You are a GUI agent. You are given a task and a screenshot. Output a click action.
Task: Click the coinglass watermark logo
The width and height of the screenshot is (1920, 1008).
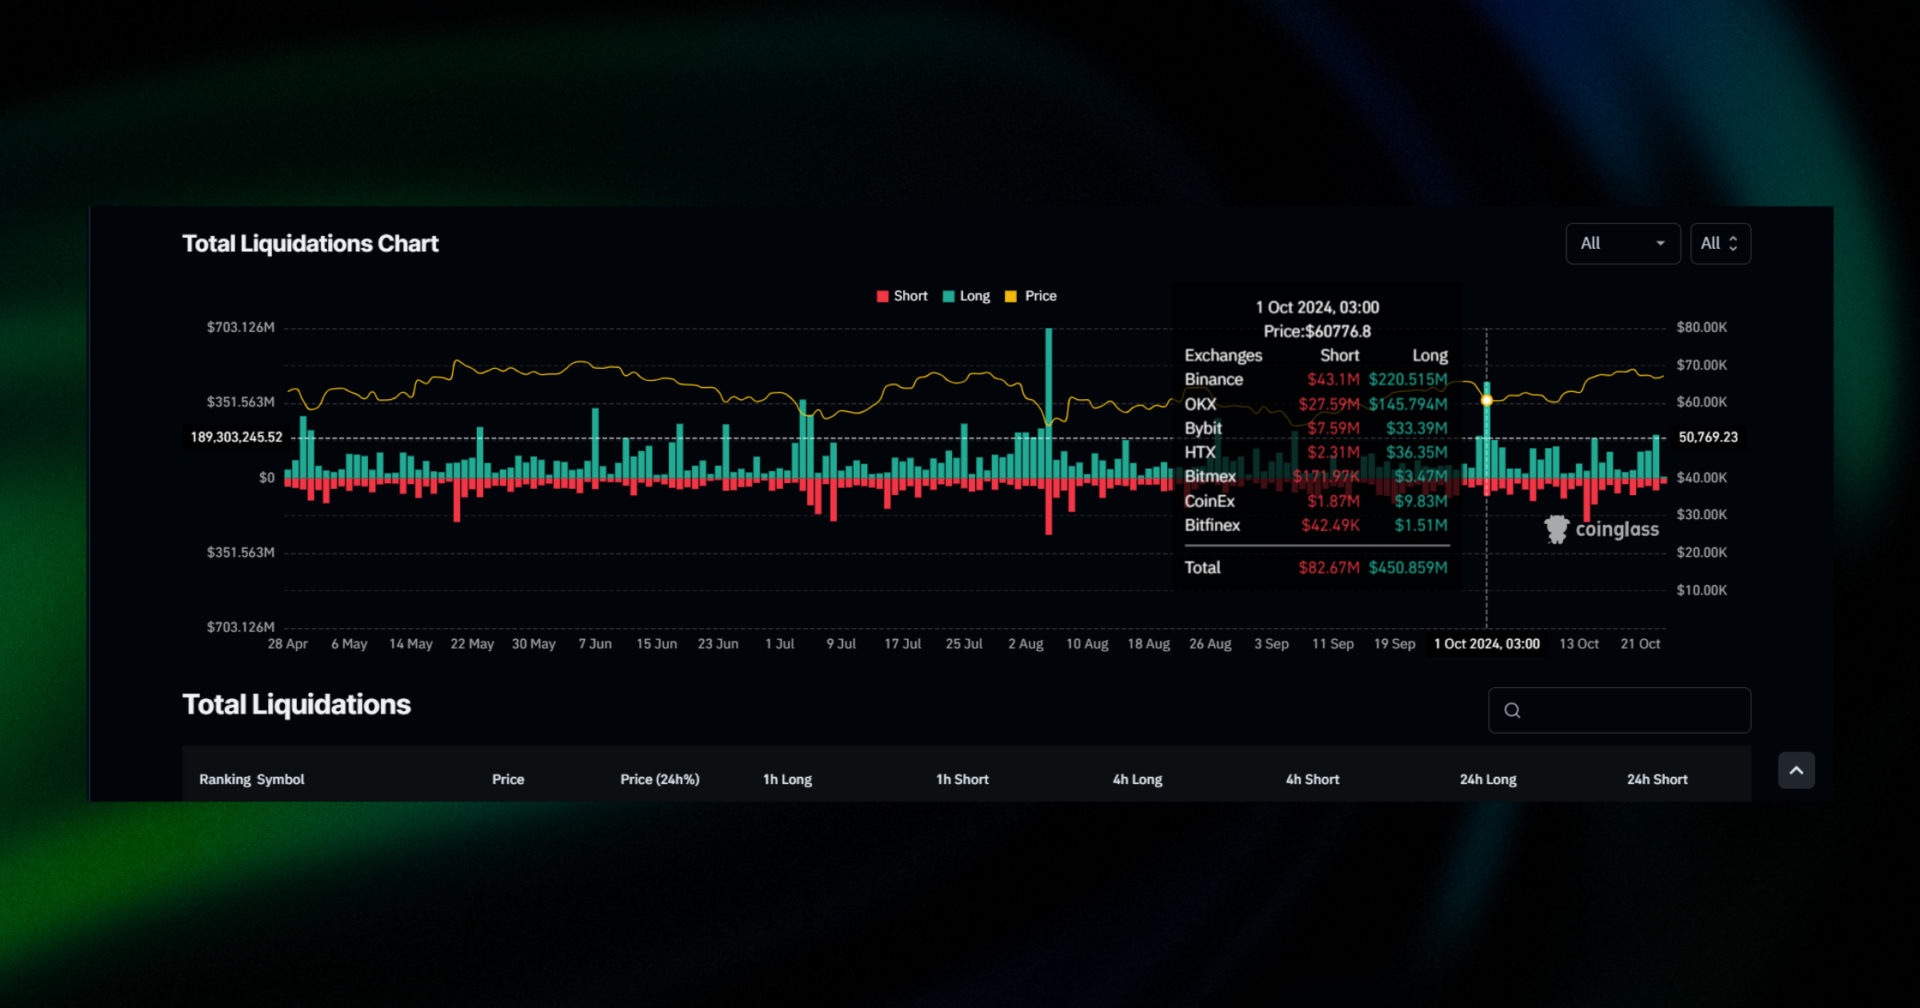coord(1601,529)
